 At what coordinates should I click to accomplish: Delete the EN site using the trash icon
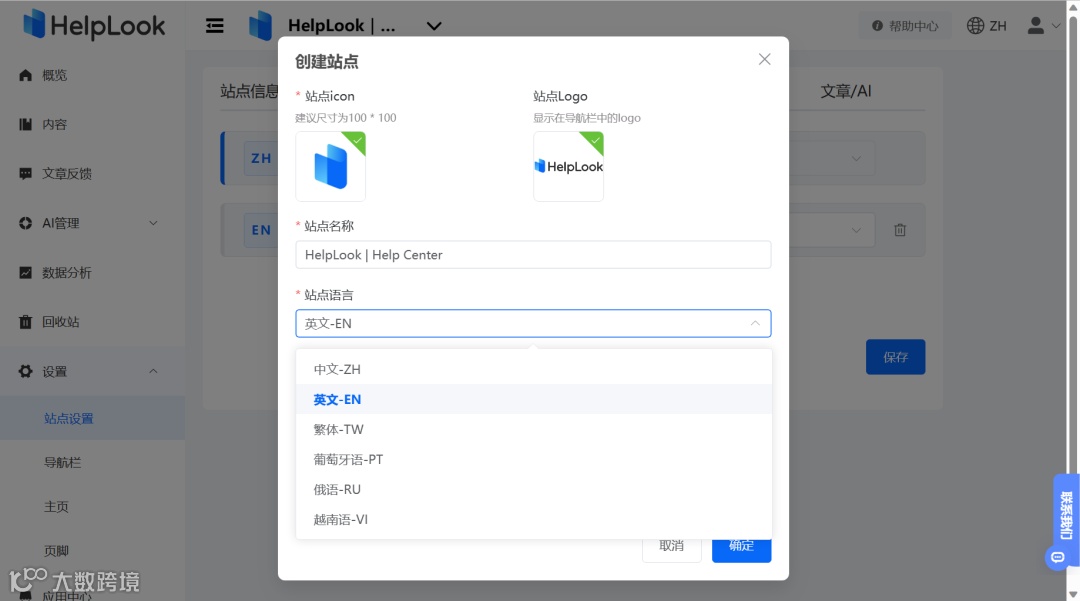click(899, 229)
